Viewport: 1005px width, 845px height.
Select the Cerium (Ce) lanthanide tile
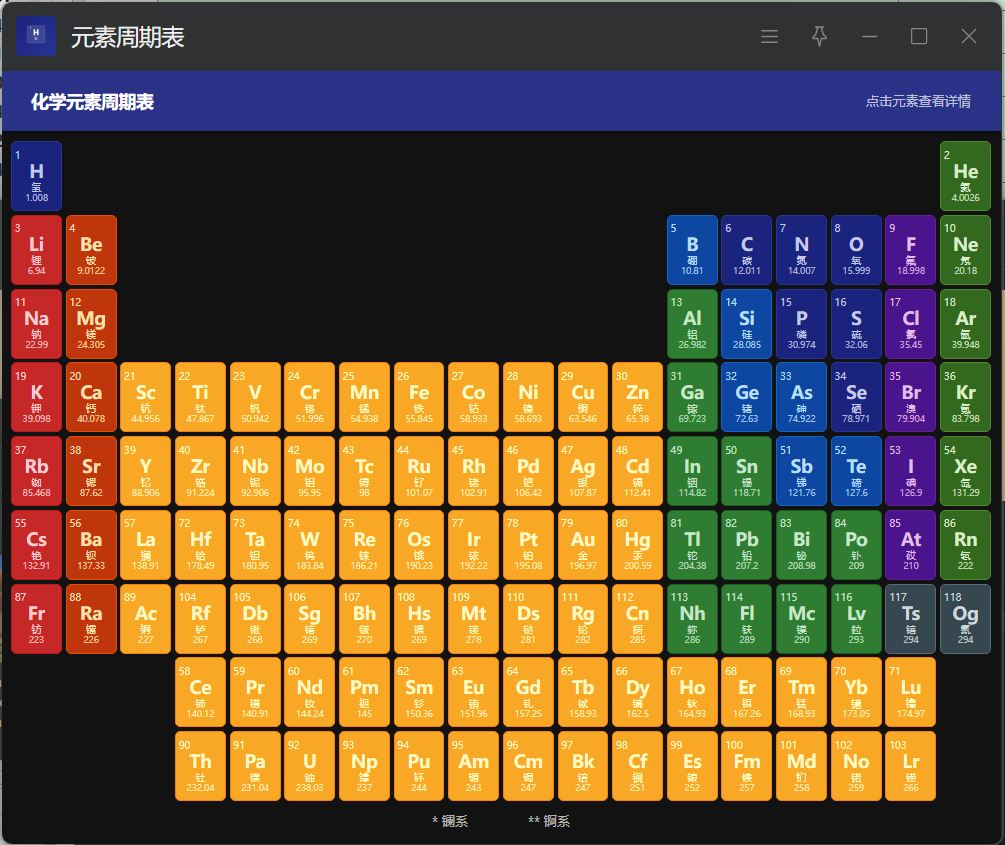pos(200,692)
